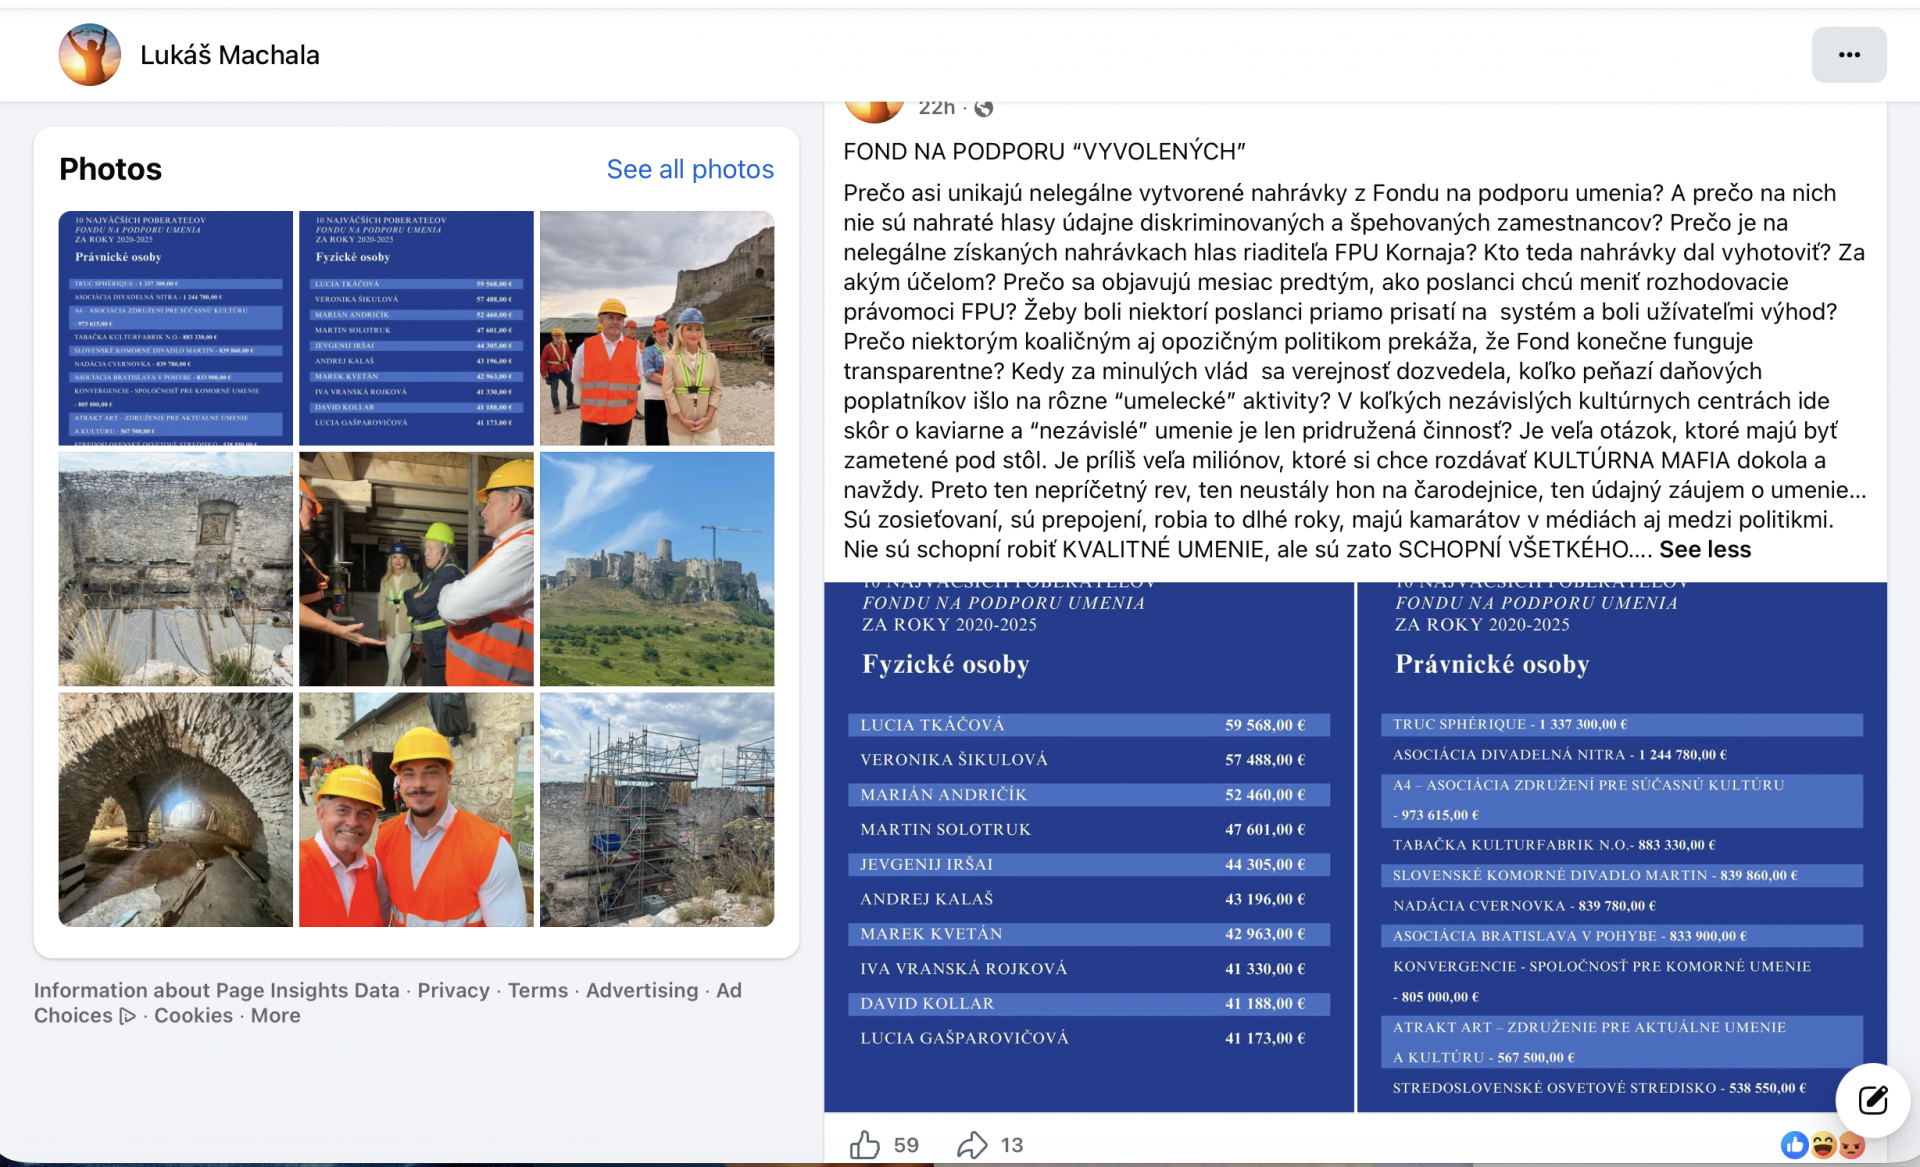1920x1167 pixels.
Task: Open the Fyzické osoby photo thumbnail
Action: [x=416, y=328]
